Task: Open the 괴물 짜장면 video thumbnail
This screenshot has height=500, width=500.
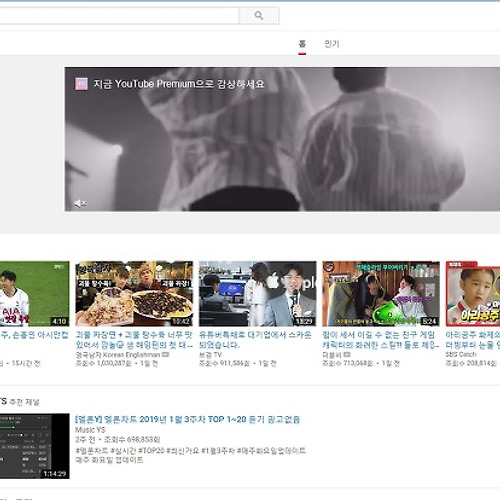Action: [134, 293]
